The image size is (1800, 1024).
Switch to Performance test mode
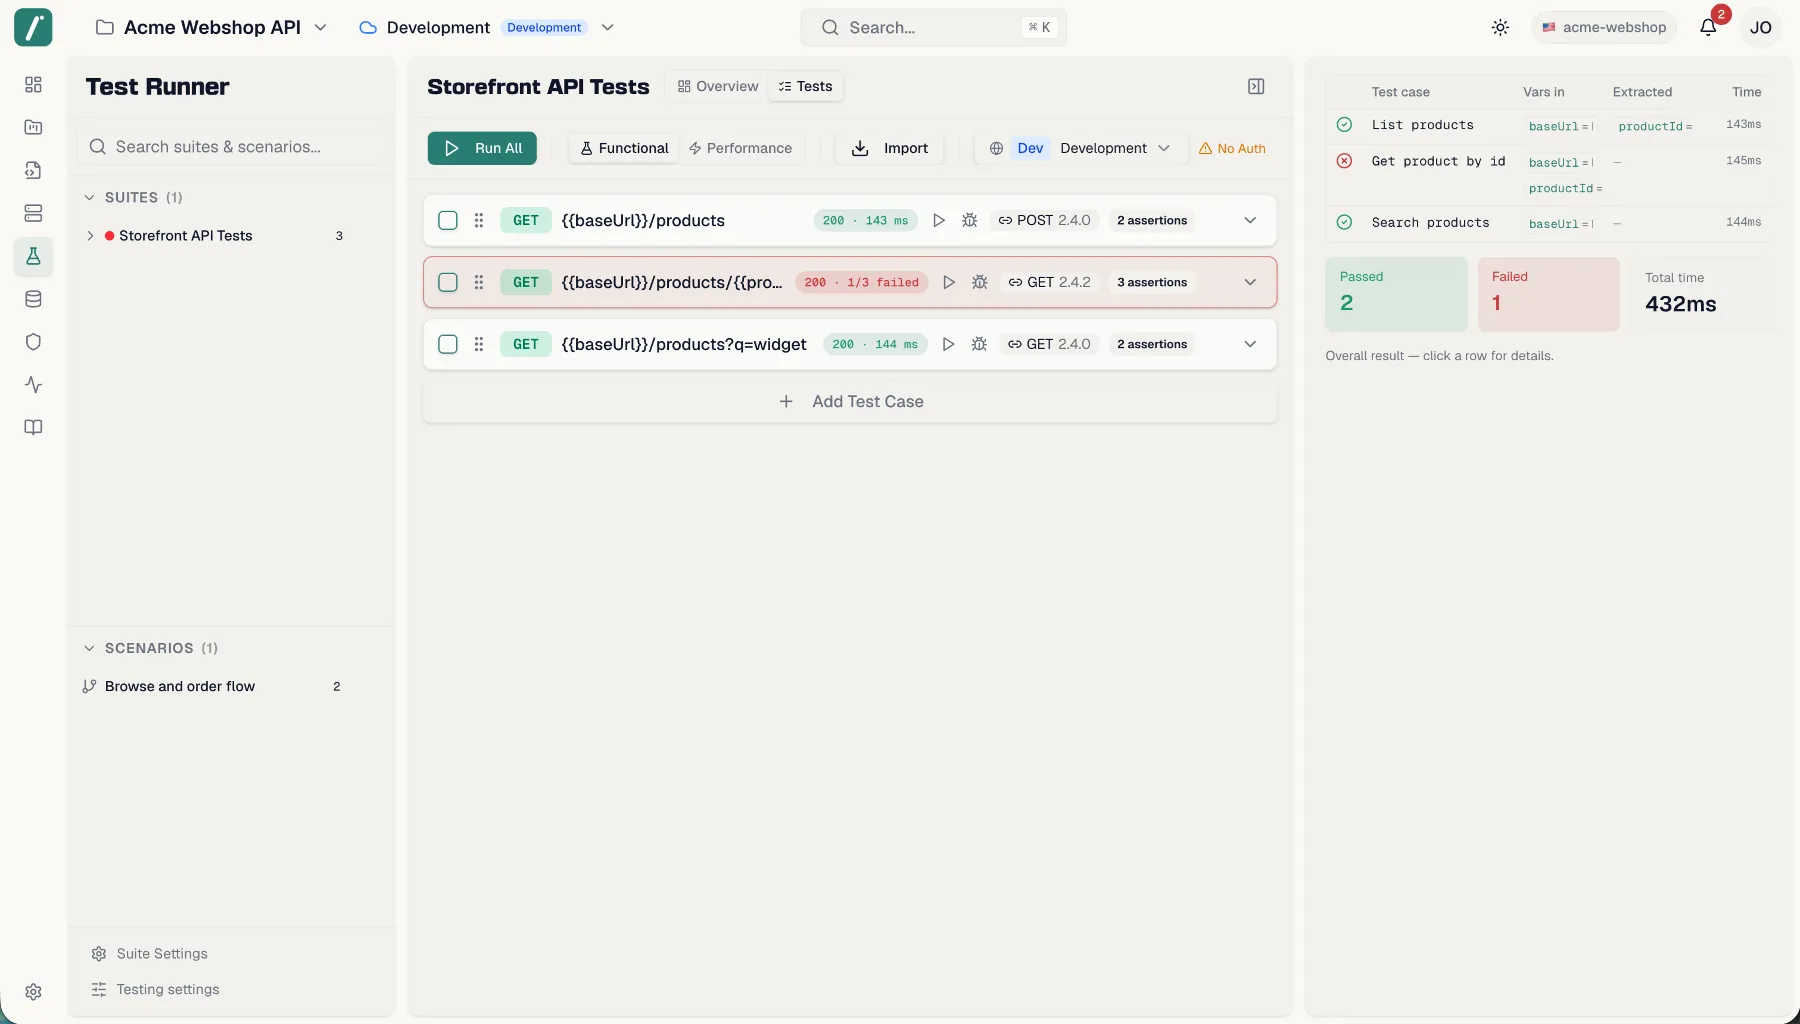pyautogui.click(x=740, y=148)
